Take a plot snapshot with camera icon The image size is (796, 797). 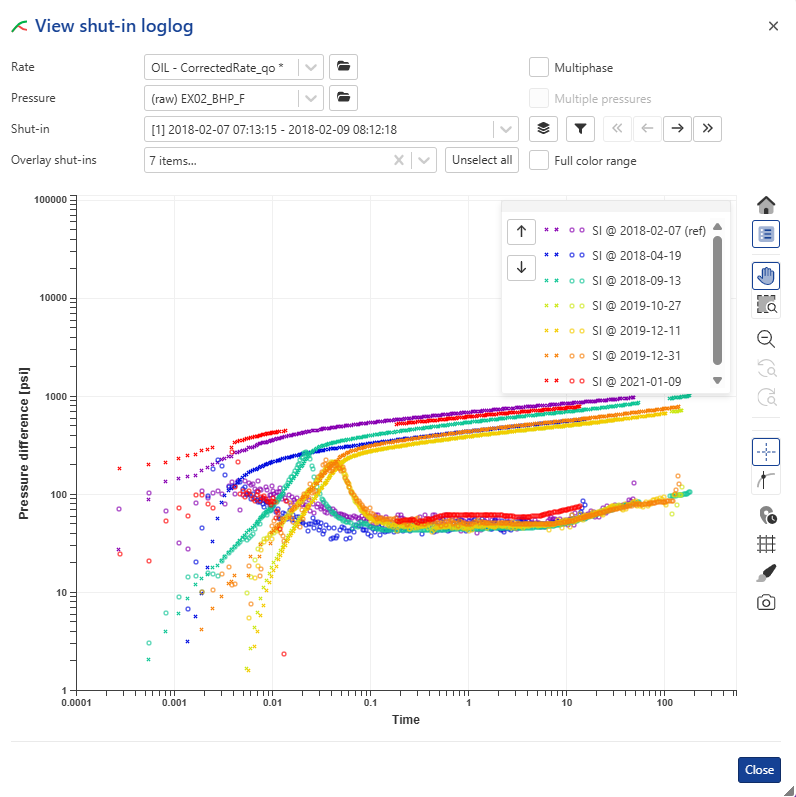pyautogui.click(x=766, y=602)
